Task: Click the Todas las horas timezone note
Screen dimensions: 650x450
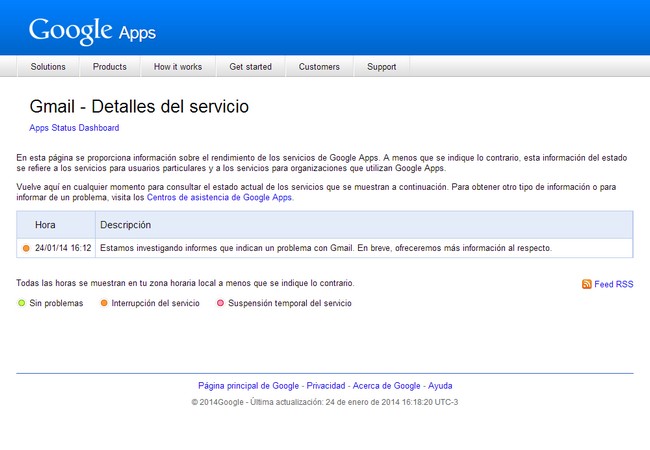Action: coord(185,283)
